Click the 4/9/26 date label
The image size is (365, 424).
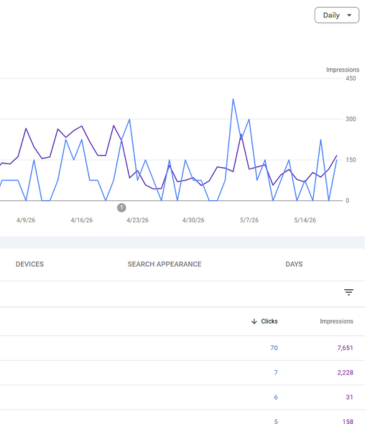click(x=26, y=220)
